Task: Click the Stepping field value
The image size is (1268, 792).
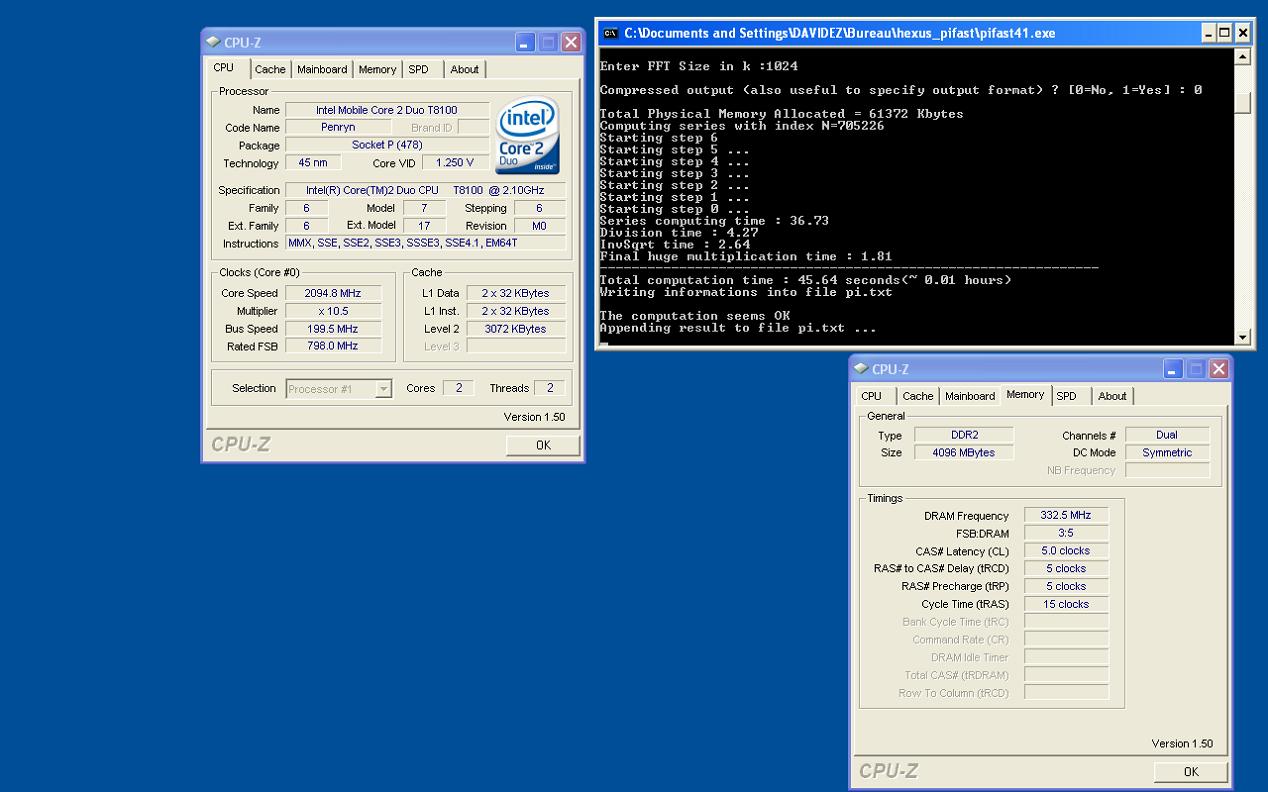Action: (x=540, y=208)
